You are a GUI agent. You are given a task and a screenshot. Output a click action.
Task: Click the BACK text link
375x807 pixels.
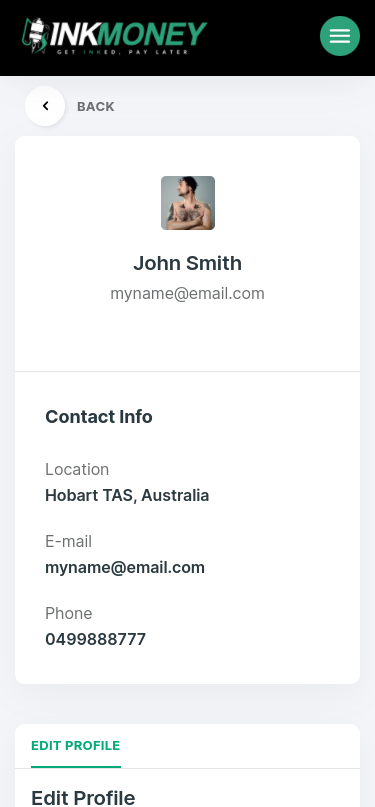(96, 107)
